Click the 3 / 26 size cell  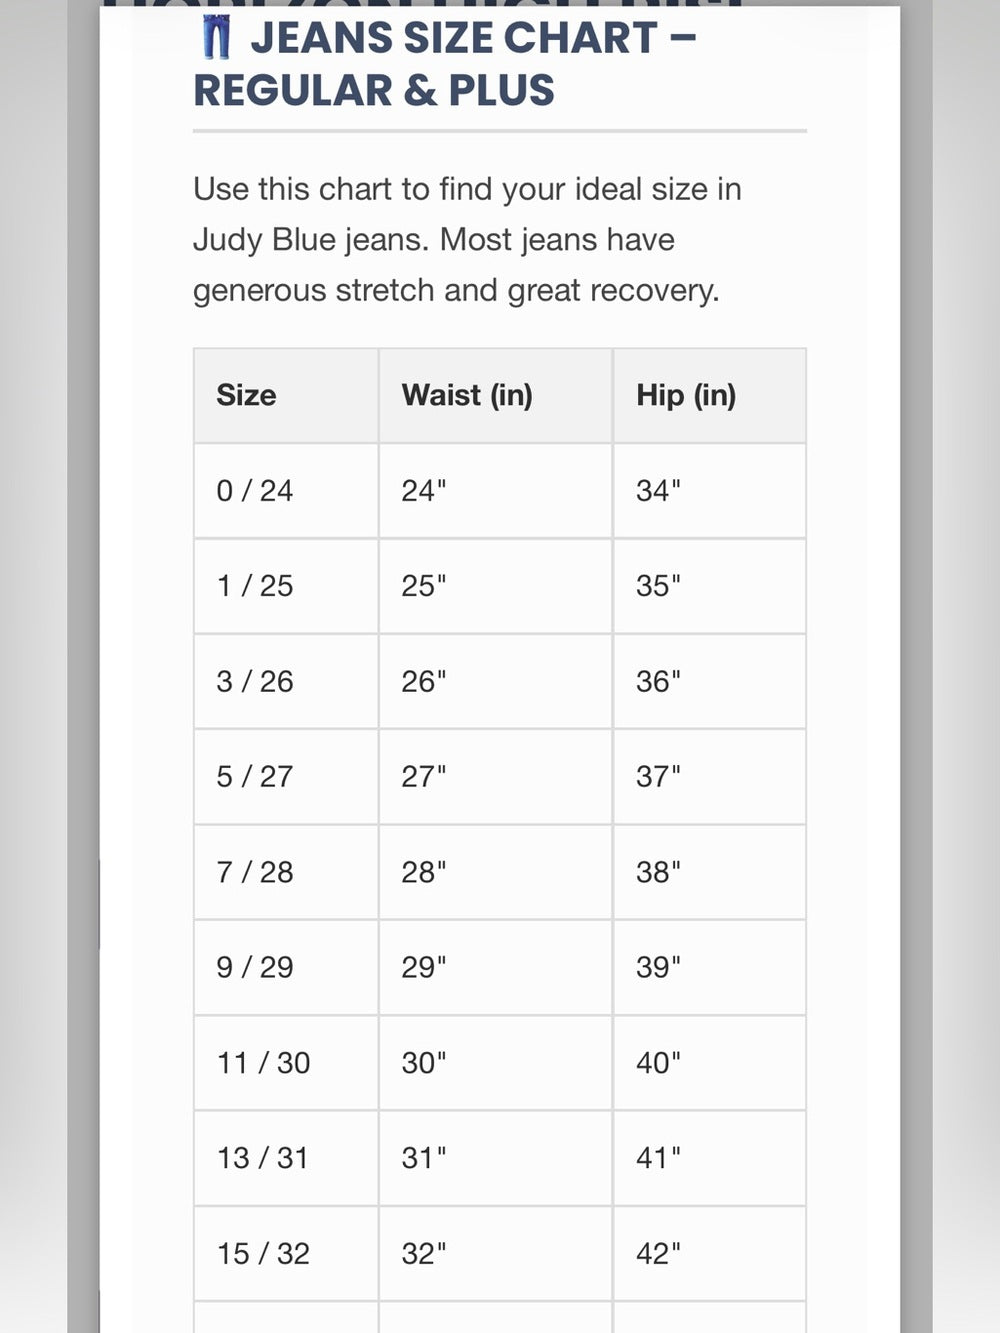tap(286, 682)
